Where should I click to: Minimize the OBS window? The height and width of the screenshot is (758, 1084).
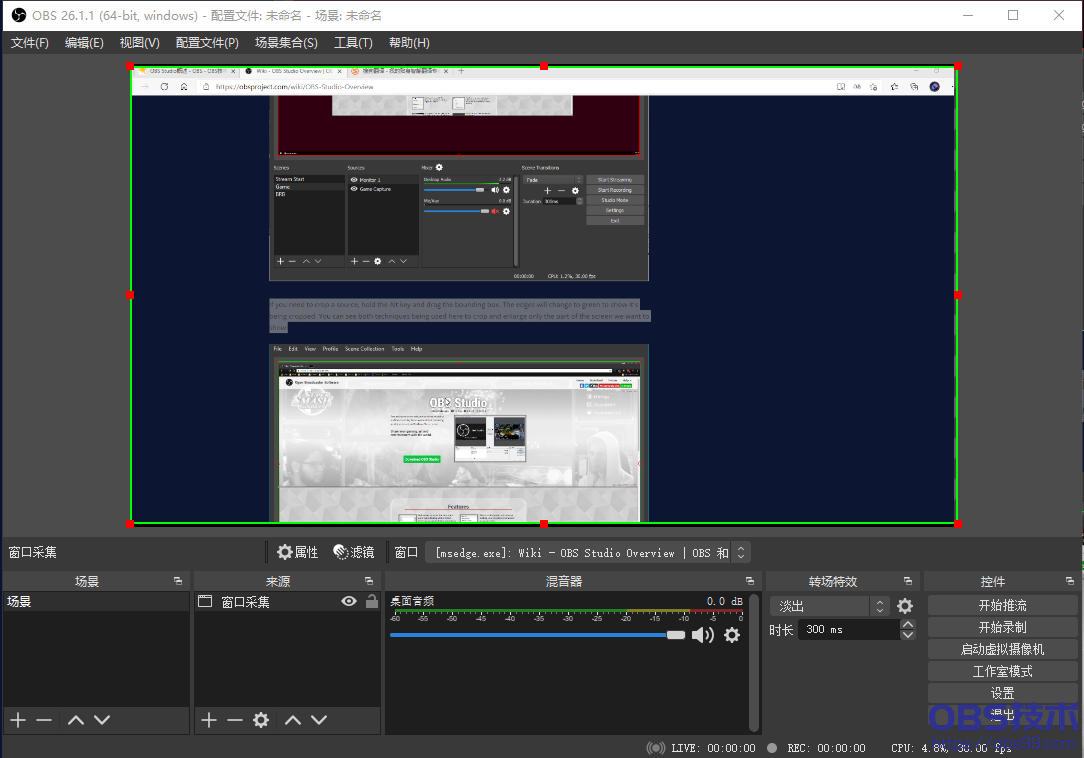968,15
